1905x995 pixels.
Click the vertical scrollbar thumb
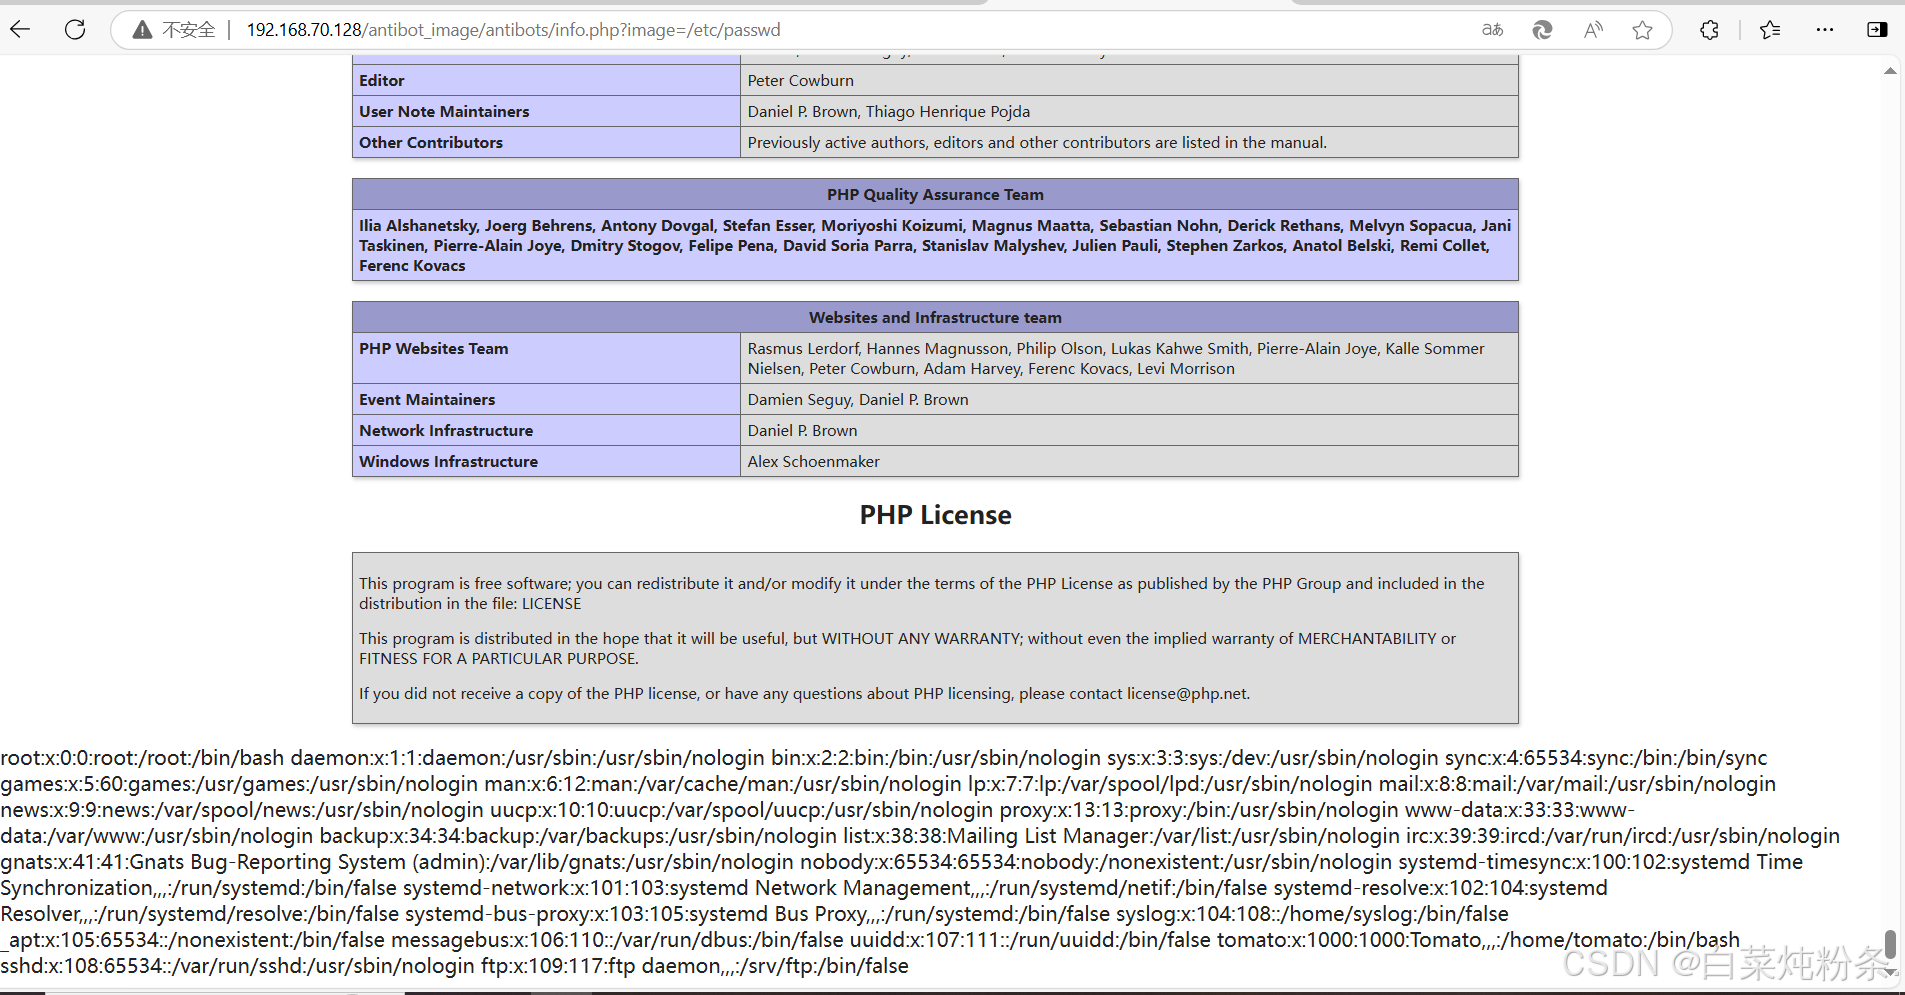tap(1890, 944)
